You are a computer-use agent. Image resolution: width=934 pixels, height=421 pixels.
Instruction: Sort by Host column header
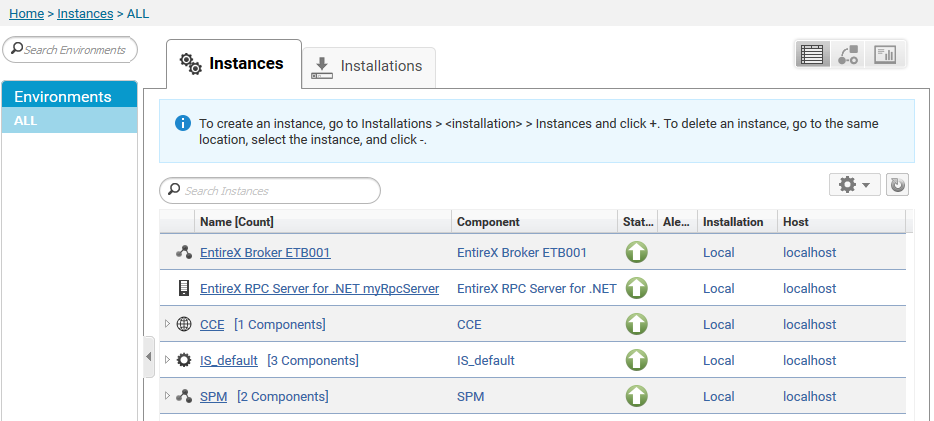[841, 222]
